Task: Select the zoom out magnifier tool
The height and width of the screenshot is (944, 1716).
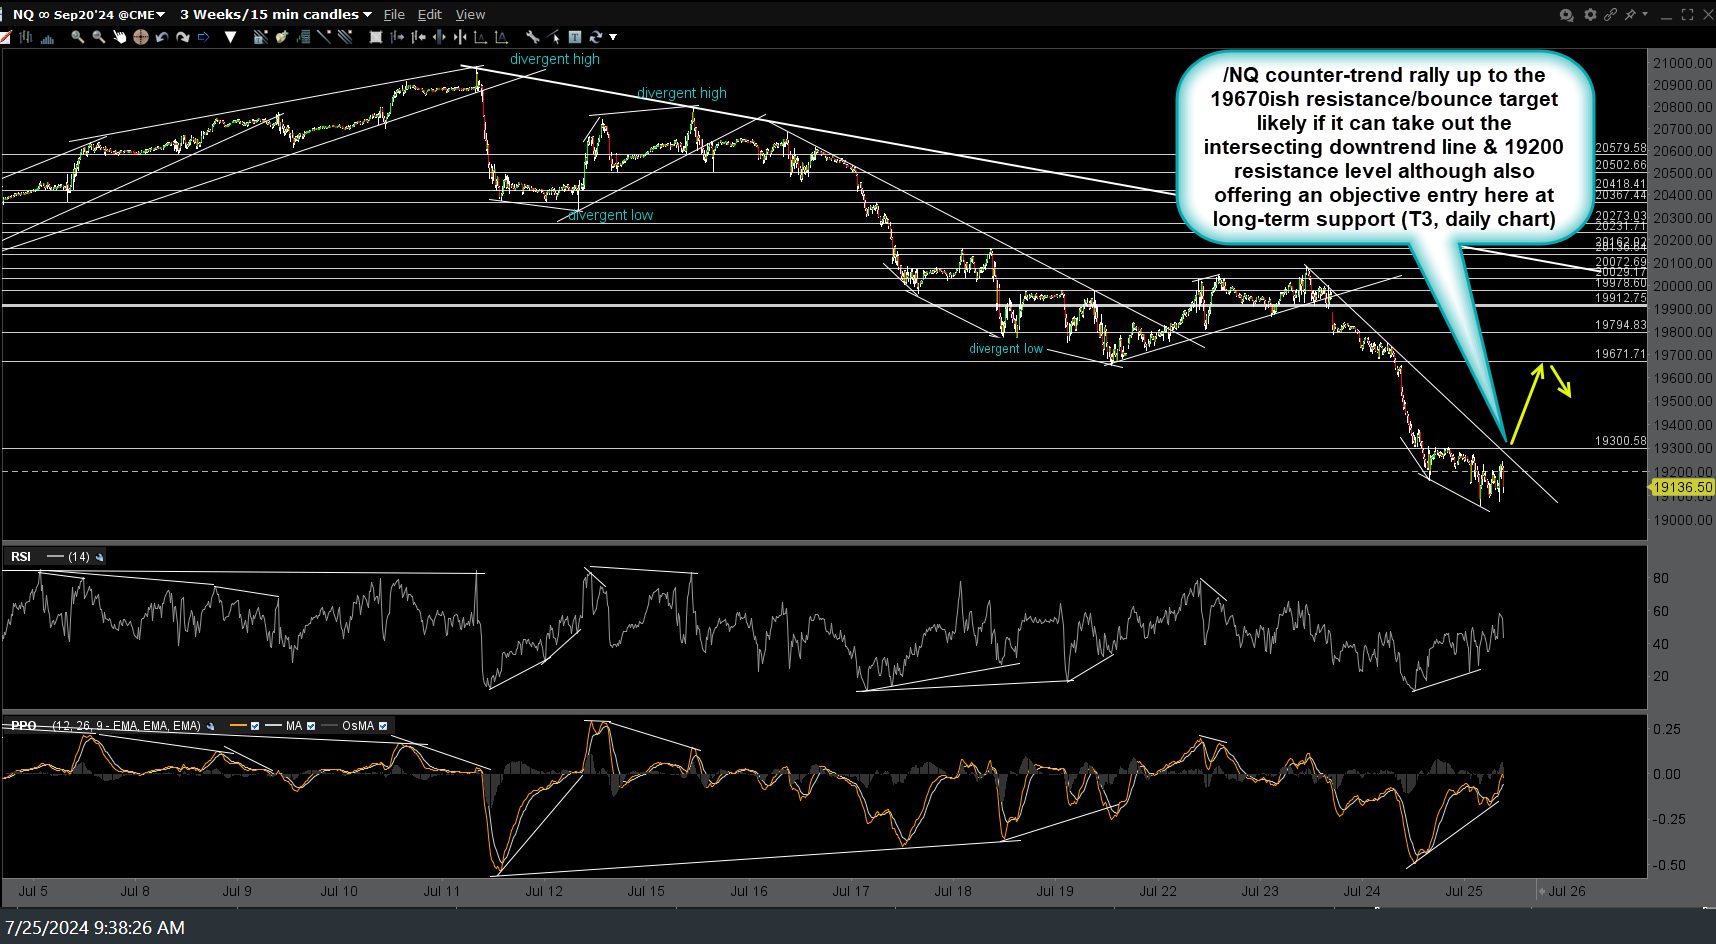Action: tap(99, 37)
